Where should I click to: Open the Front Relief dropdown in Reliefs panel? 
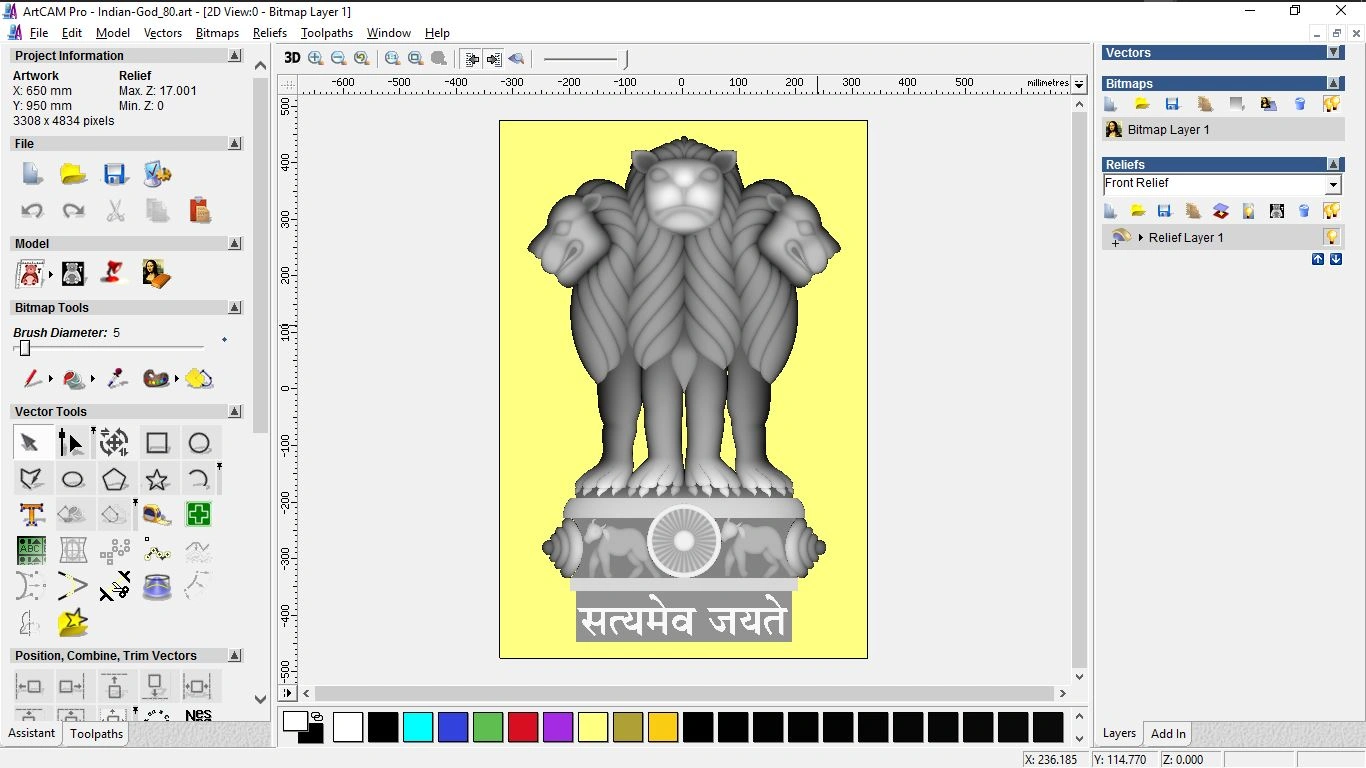[1334, 183]
